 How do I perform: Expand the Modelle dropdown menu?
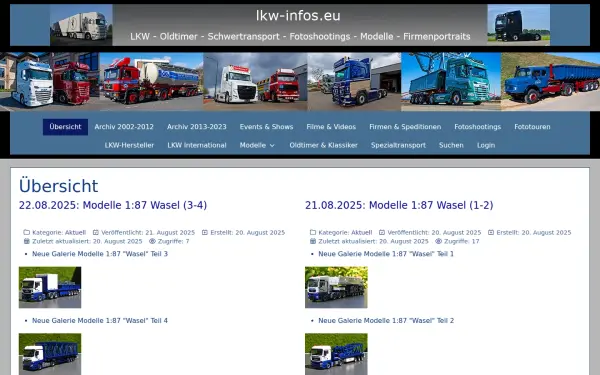point(257,145)
